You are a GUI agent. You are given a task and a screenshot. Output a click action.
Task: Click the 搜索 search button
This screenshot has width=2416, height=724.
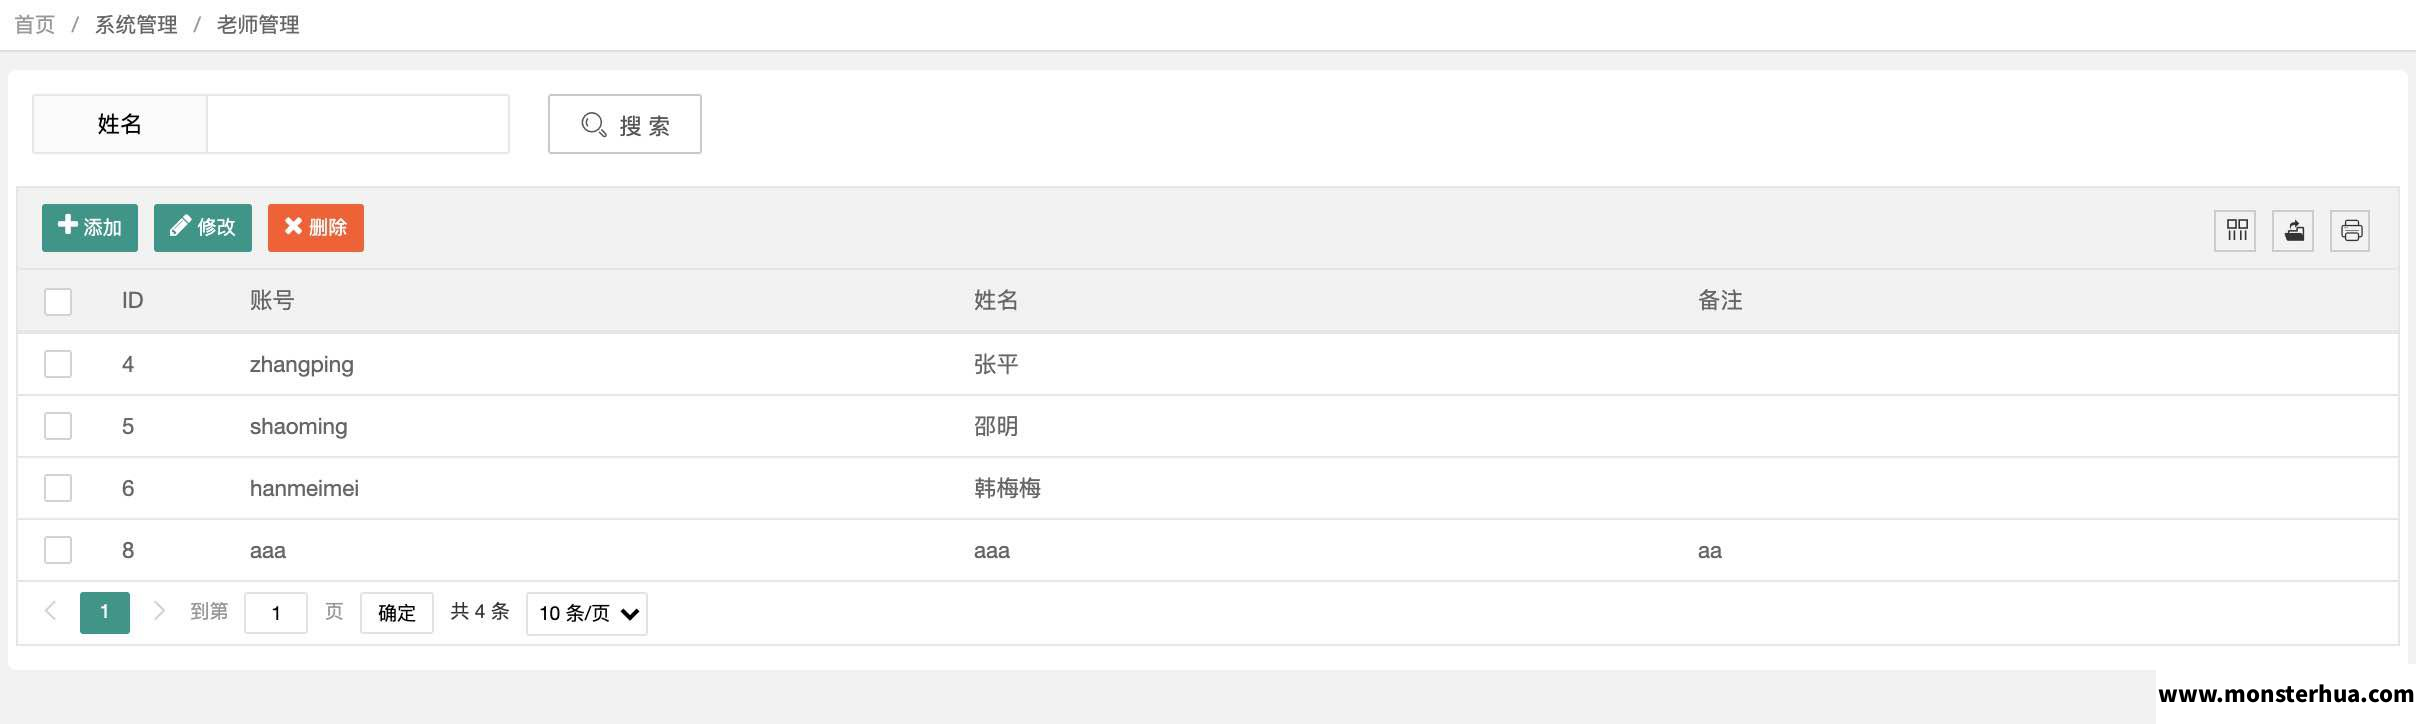[x=625, y=124]
